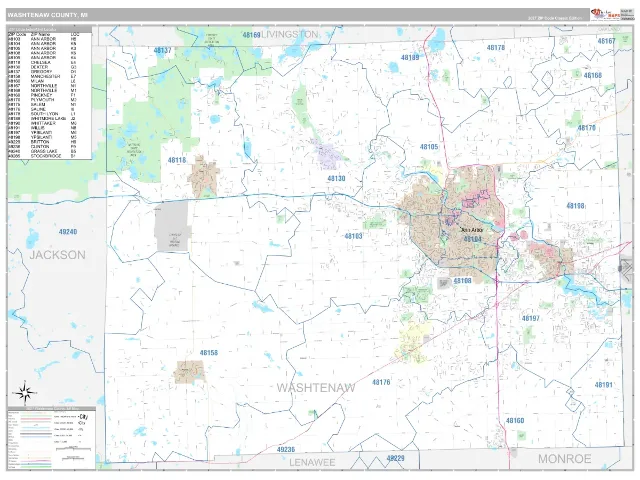Viewport: 640px width, 480px height.
Task: Click the 48104 ZIP code label
Action: [x=472, y=239]
